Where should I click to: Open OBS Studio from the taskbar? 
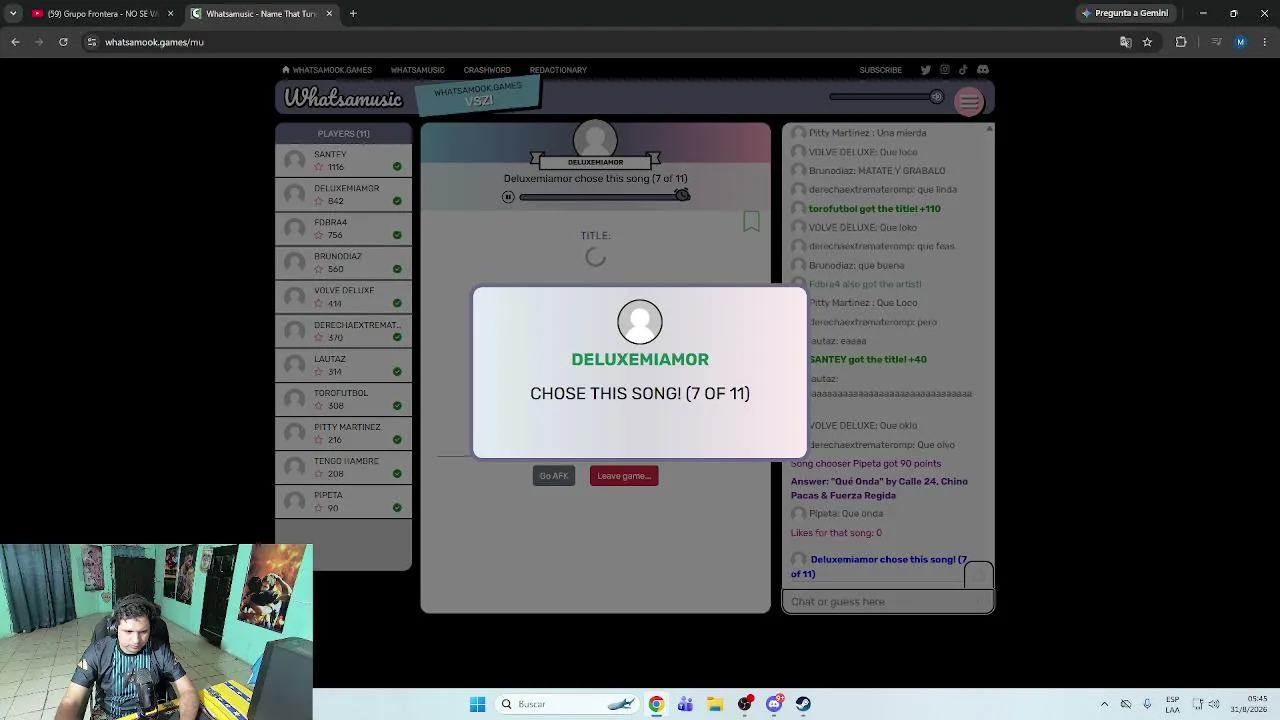coord(744,704)
